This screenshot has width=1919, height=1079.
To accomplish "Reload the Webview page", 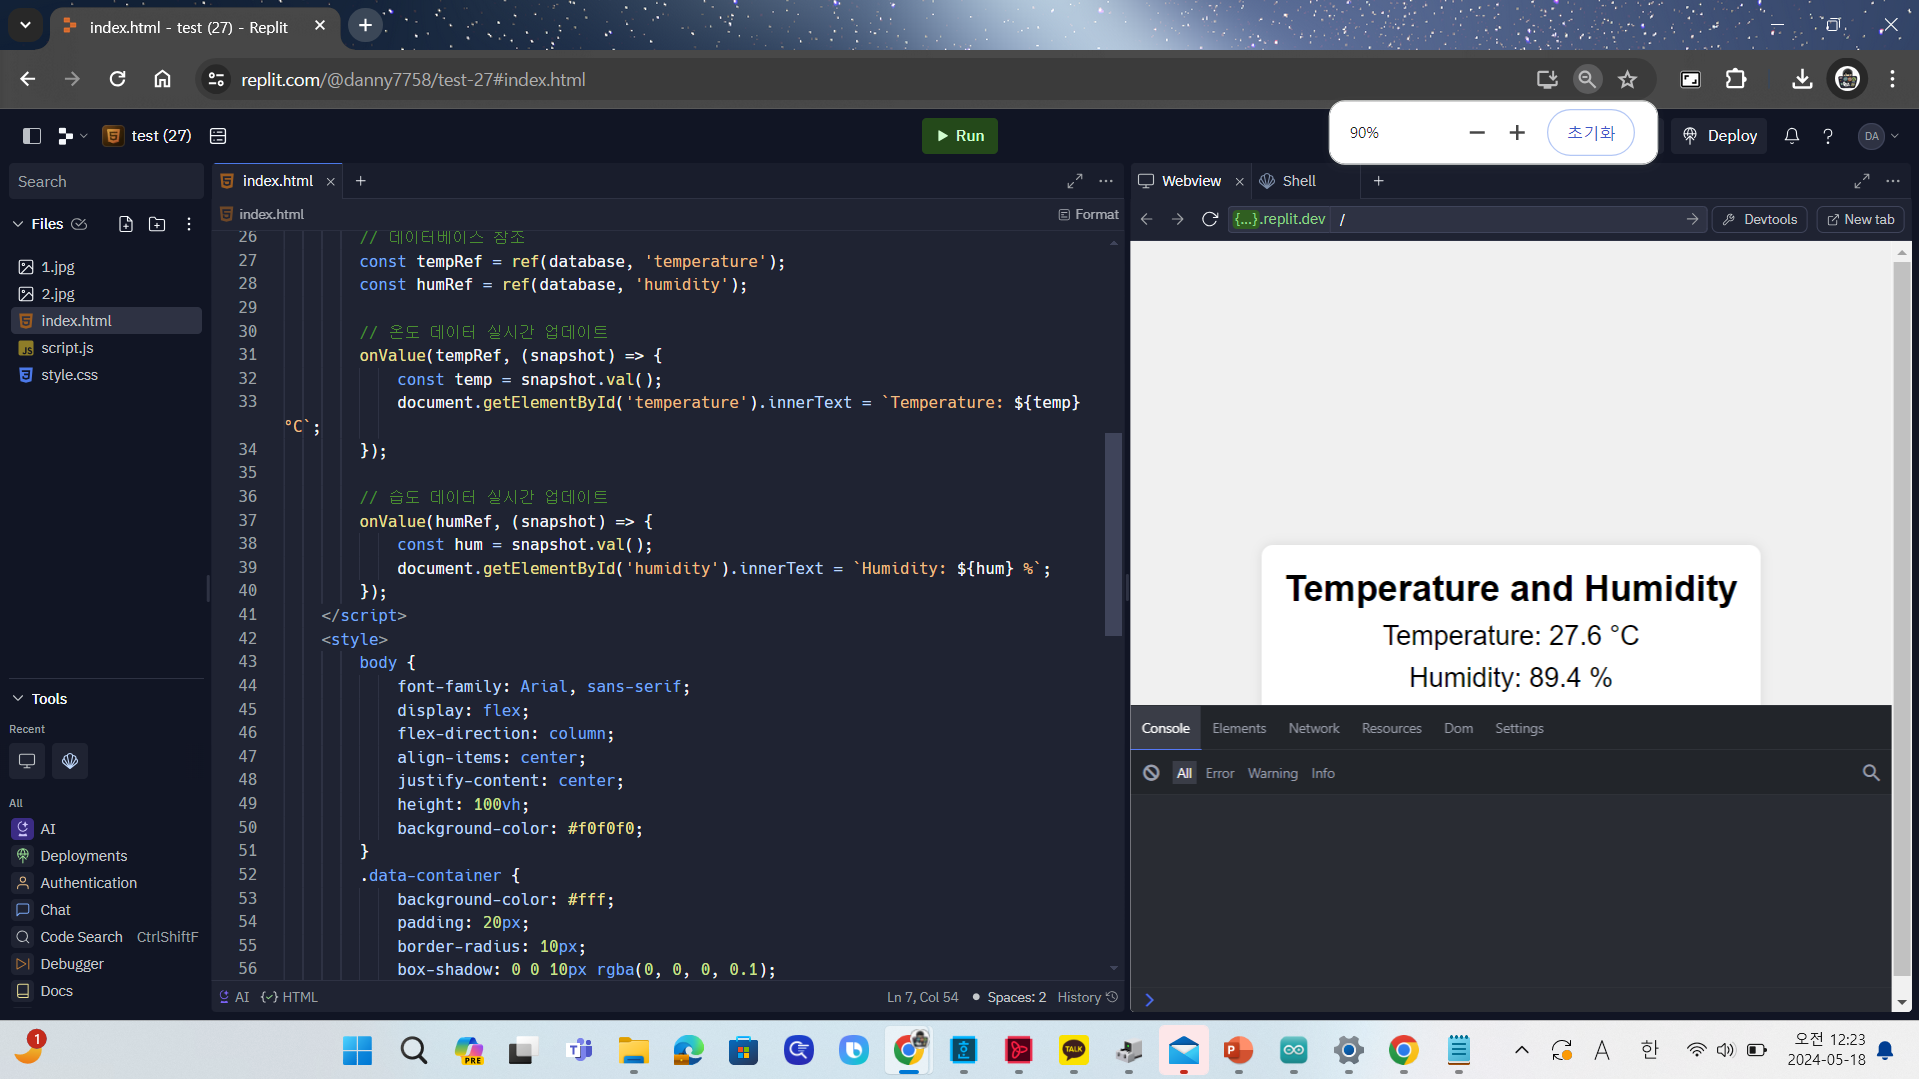I will click(x=1210, y=219).
